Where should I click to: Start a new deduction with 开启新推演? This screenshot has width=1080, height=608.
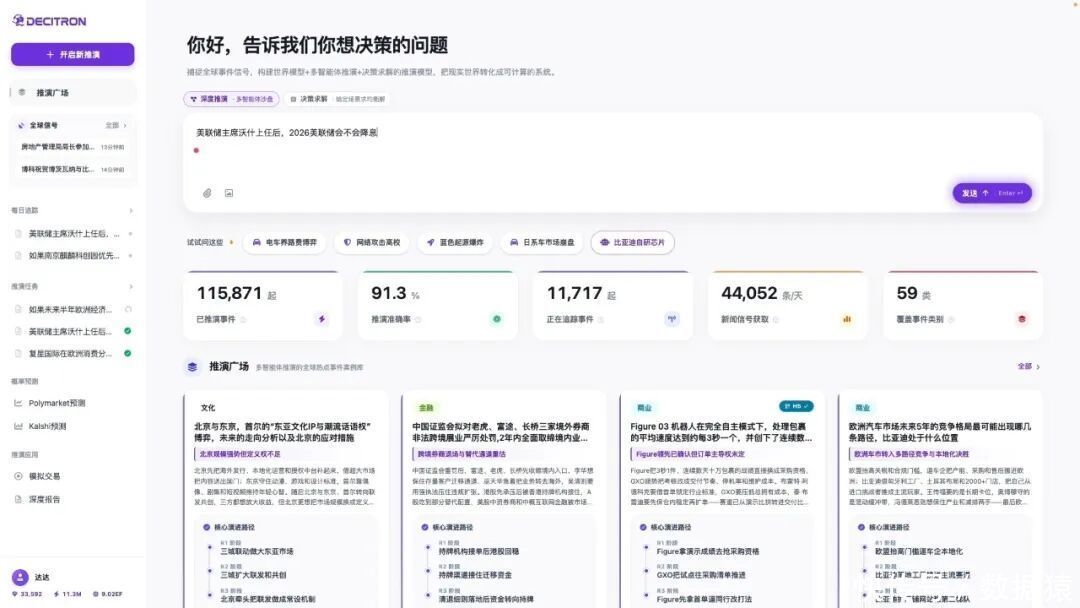(72, 54)
